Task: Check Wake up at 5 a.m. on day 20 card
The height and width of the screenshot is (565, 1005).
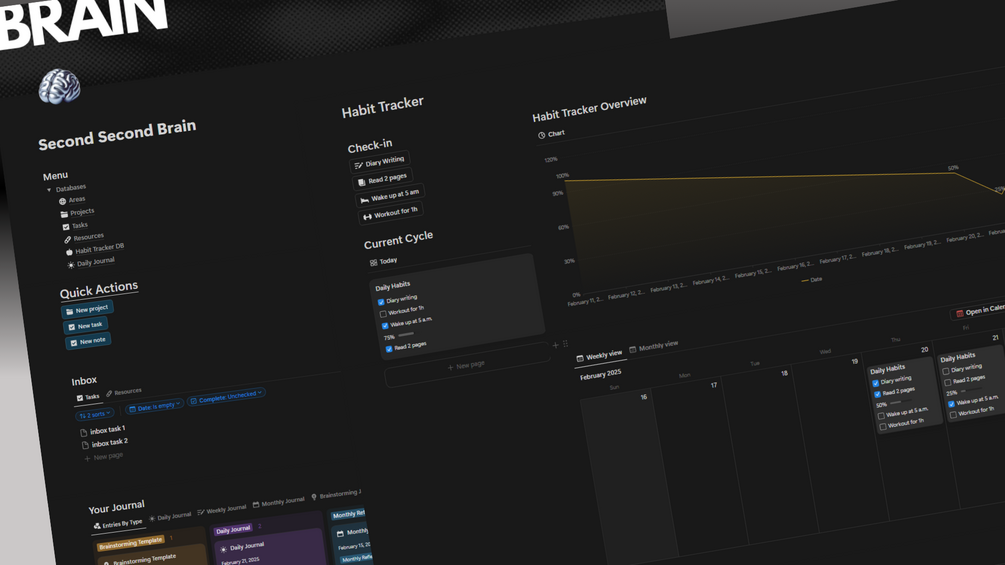Action: pyautogui.click(x=881, y=416)
